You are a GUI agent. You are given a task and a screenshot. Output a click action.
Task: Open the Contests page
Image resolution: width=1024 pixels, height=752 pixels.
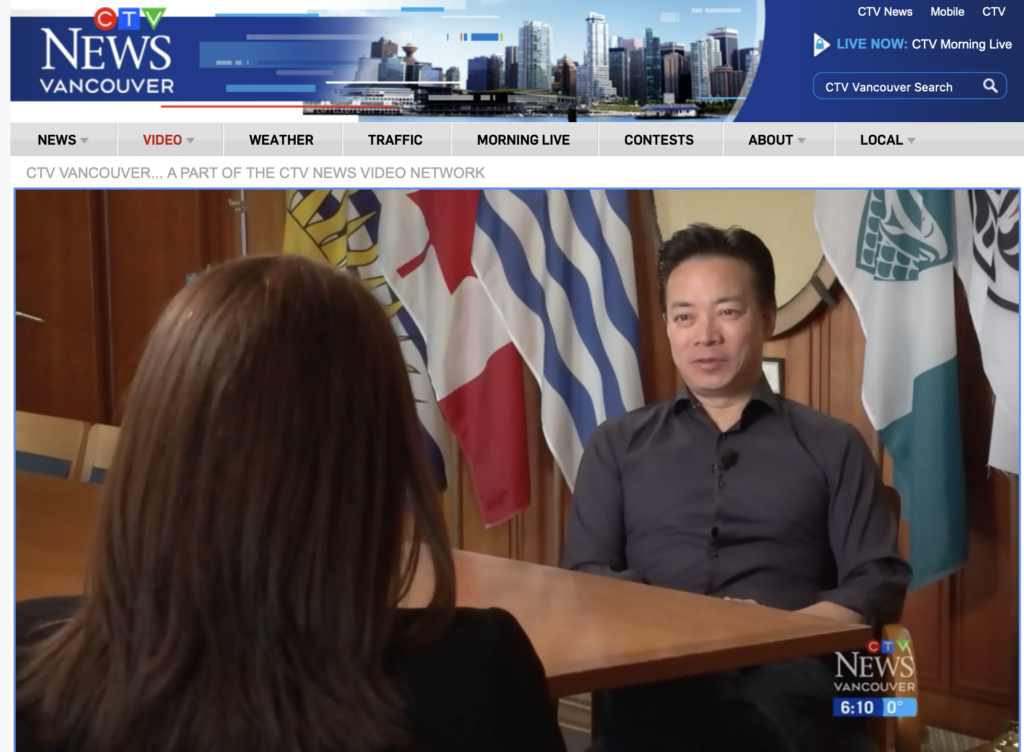659,140
